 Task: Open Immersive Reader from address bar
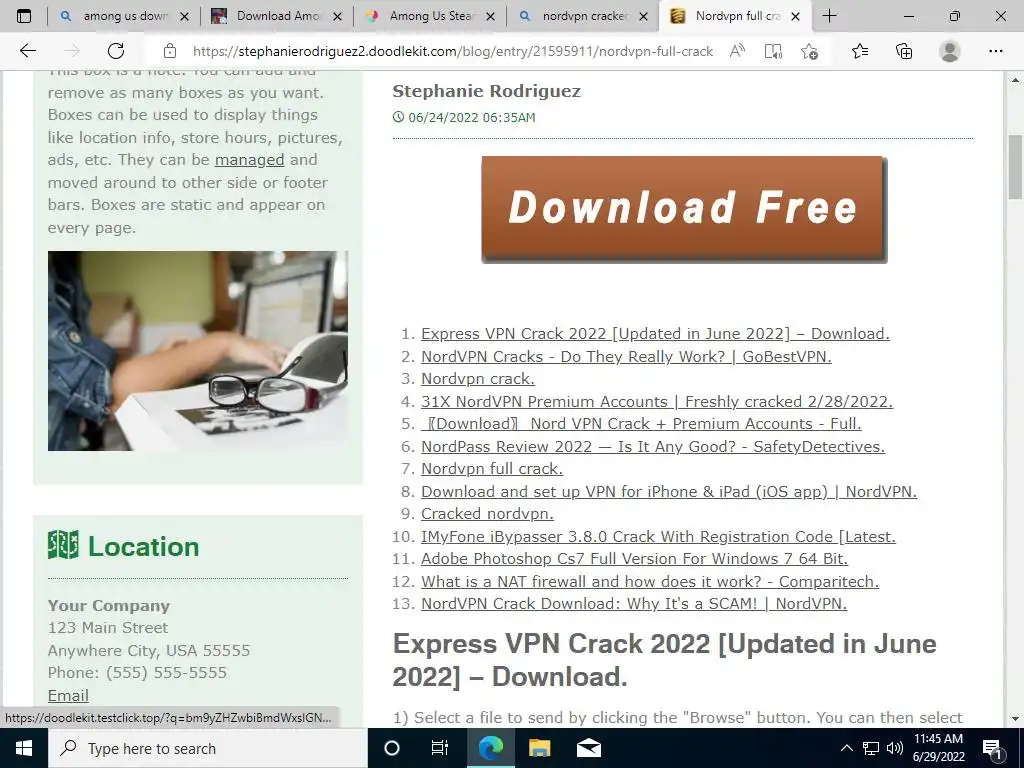pyautogui.click(x=773, y=51)
